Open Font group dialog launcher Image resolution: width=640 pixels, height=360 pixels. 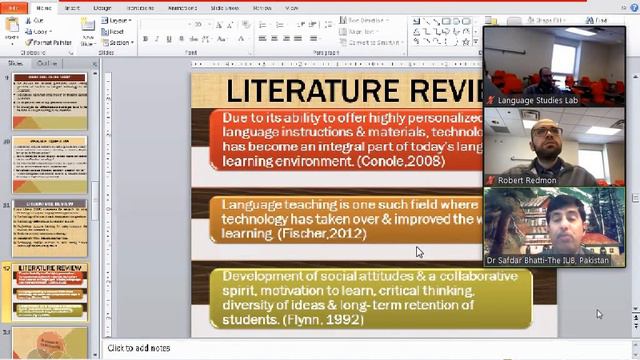(250, 53)
